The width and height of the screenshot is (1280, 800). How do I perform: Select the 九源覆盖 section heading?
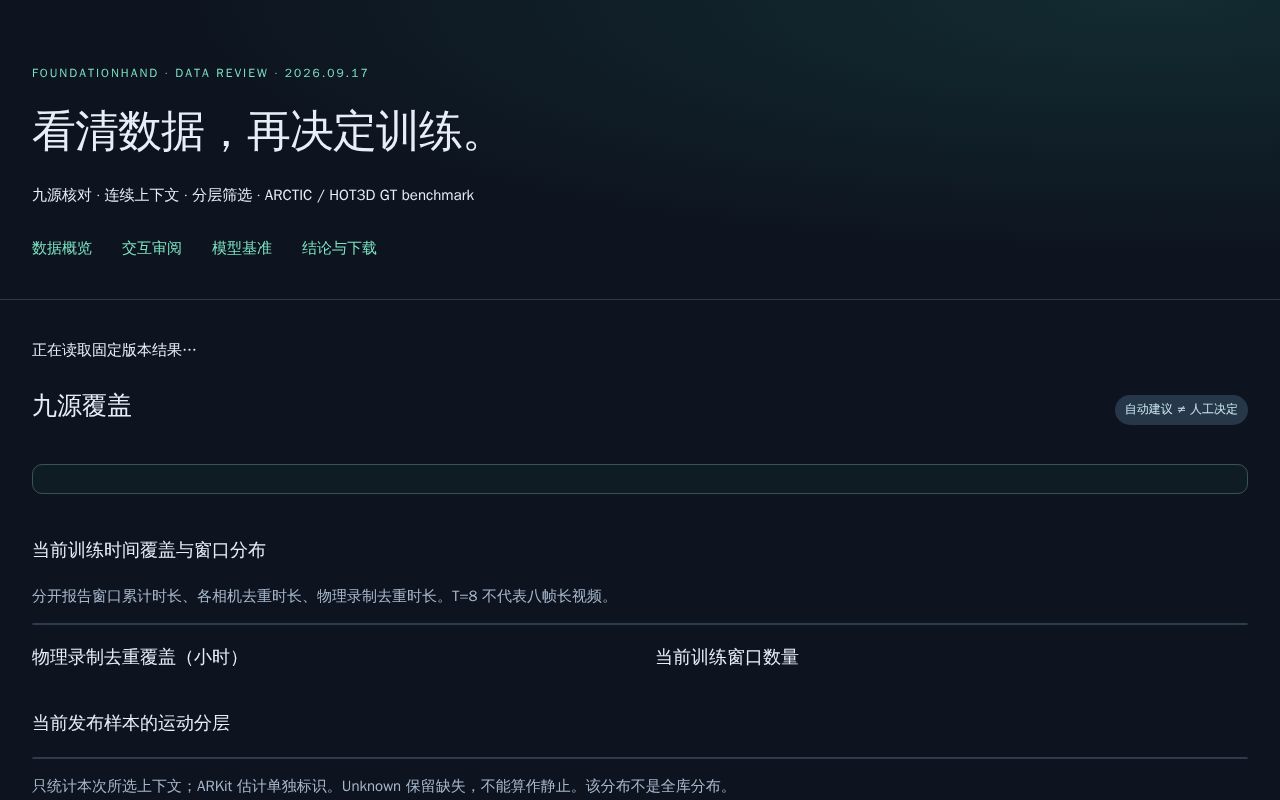click(82, 406)
